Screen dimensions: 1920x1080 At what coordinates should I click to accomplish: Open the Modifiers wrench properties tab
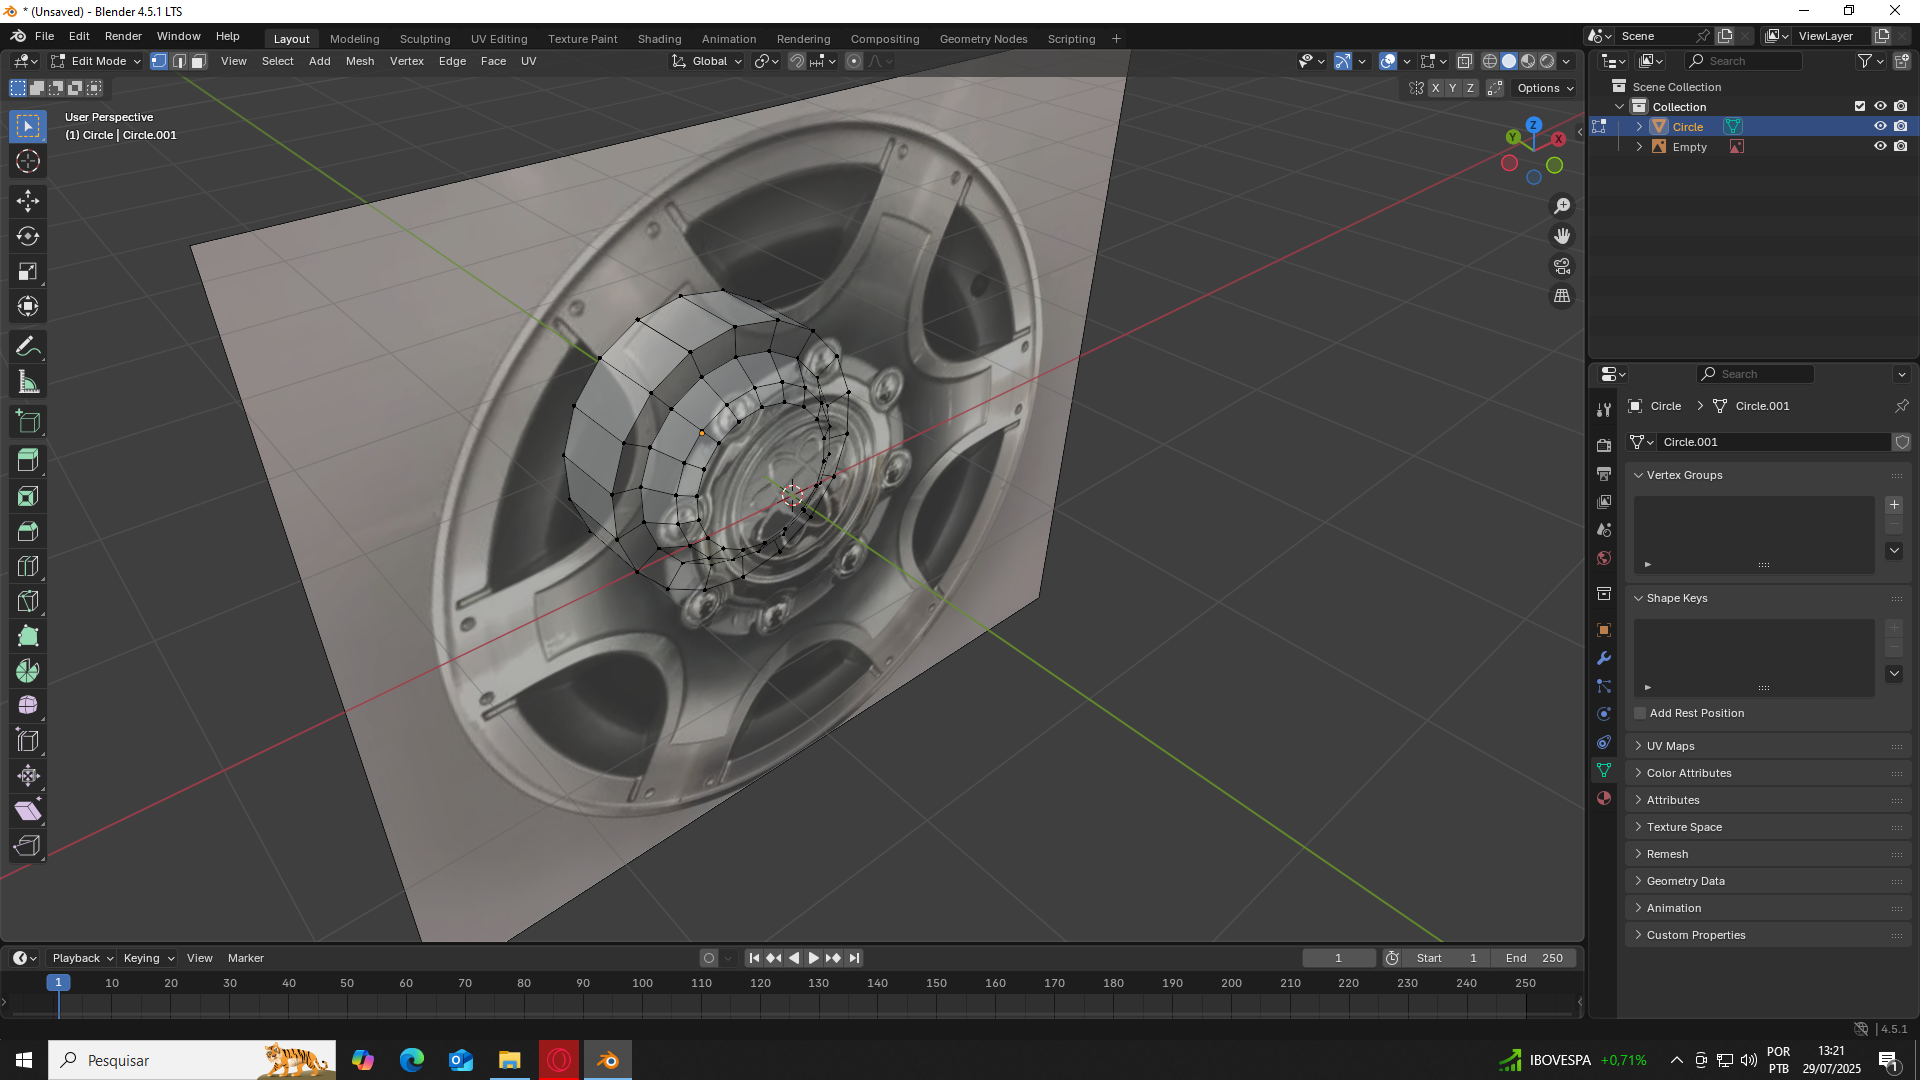[1604, 658]
